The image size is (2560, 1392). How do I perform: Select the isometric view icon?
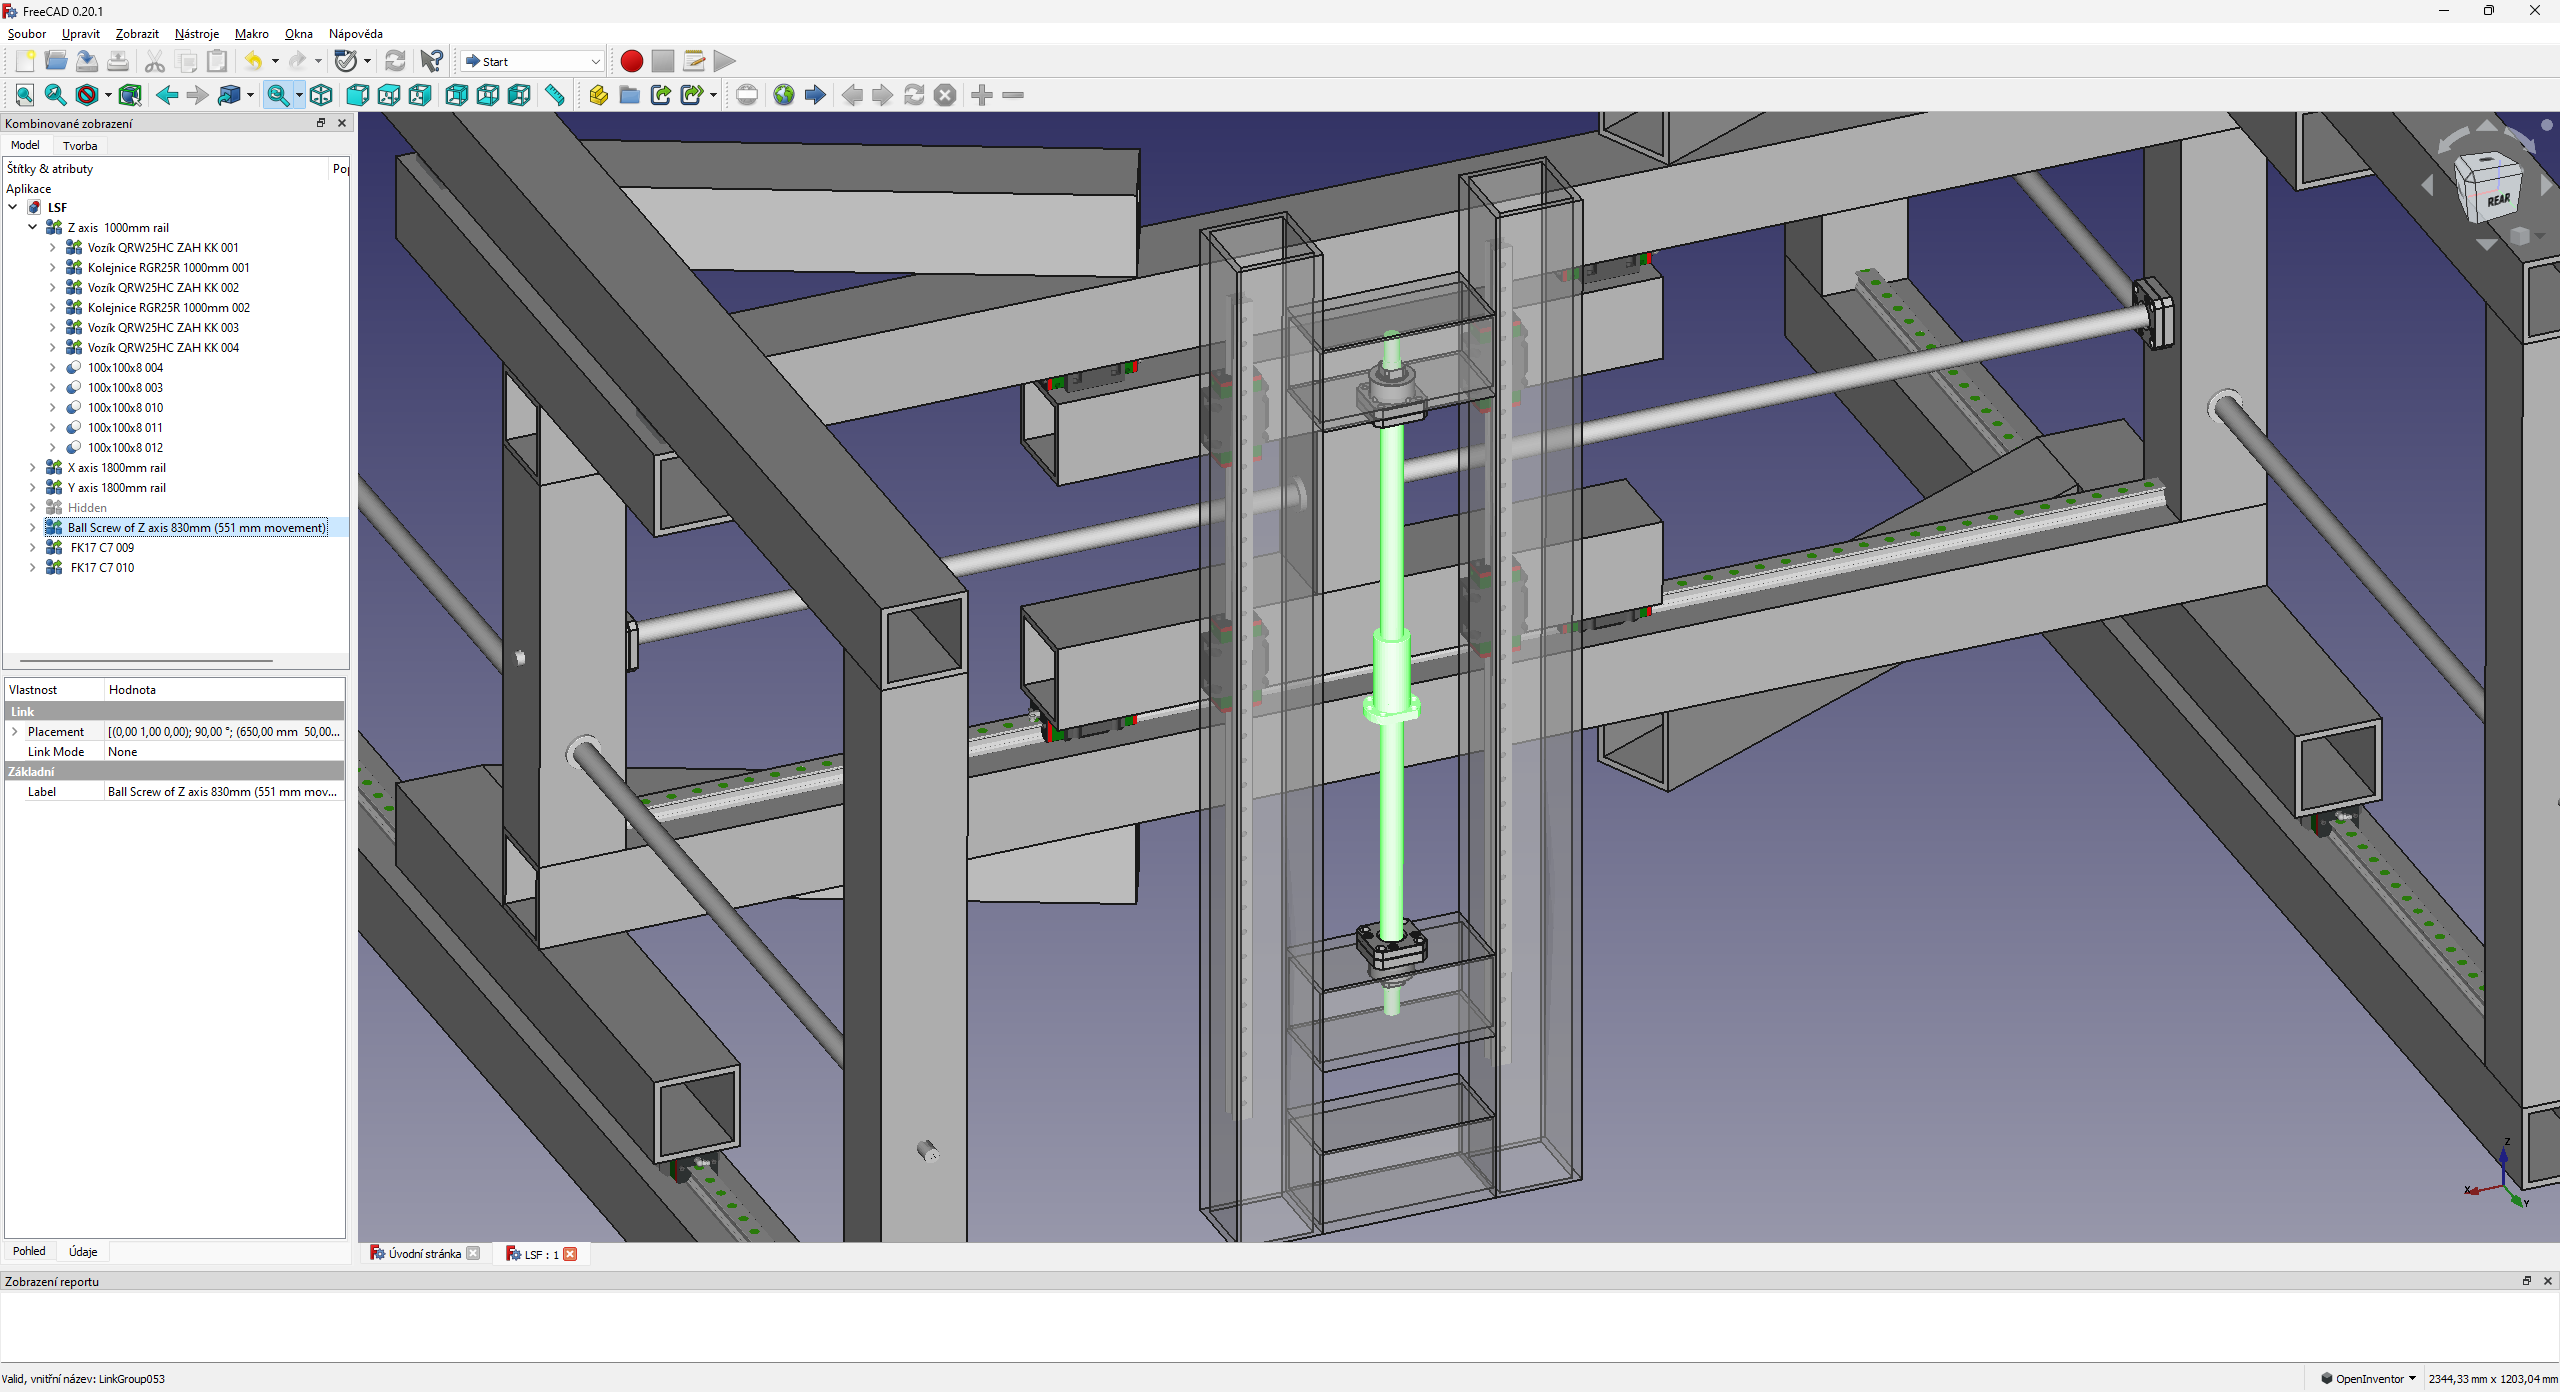coord(321,95)
